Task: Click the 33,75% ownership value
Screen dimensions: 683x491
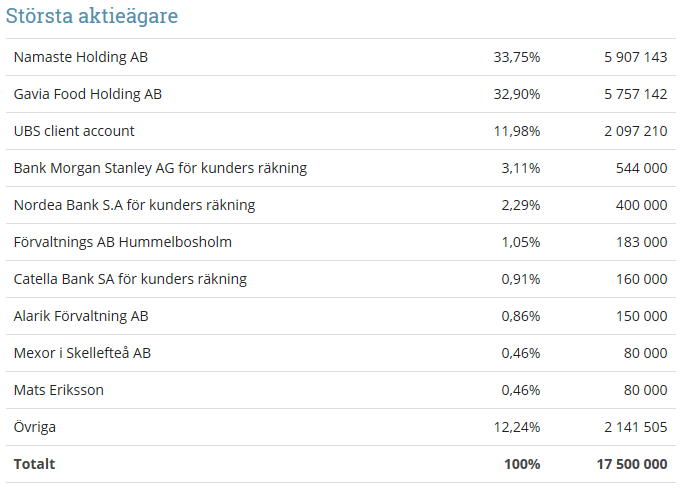Action: pos(516,57)
